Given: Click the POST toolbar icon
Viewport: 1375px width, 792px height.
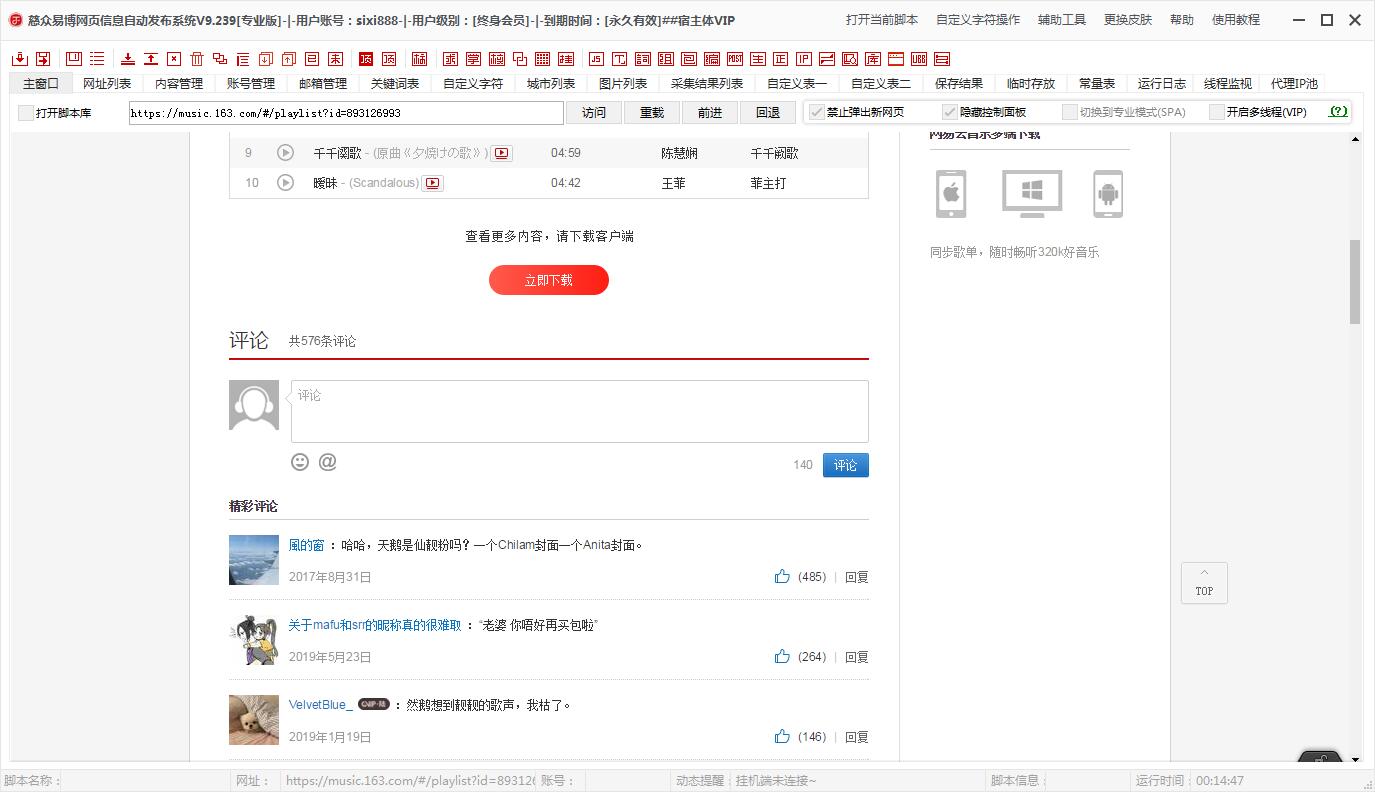Looking at the screenshot, I should 735,59.
